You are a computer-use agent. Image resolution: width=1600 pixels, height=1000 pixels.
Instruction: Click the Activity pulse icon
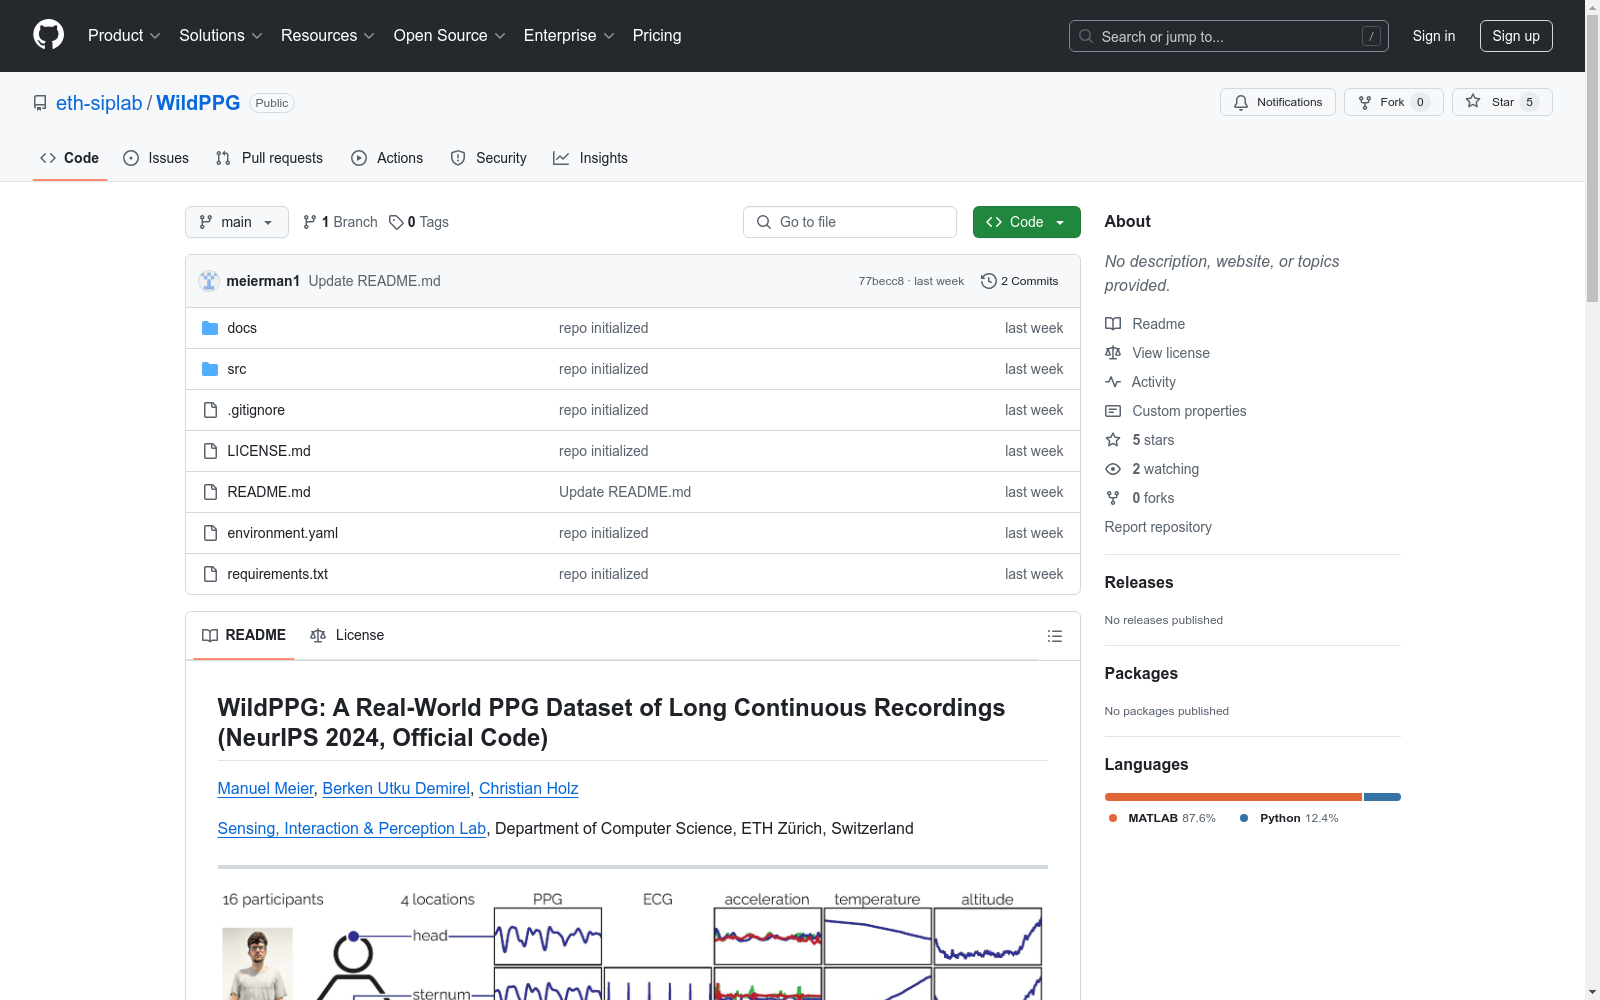point(1113,382)
